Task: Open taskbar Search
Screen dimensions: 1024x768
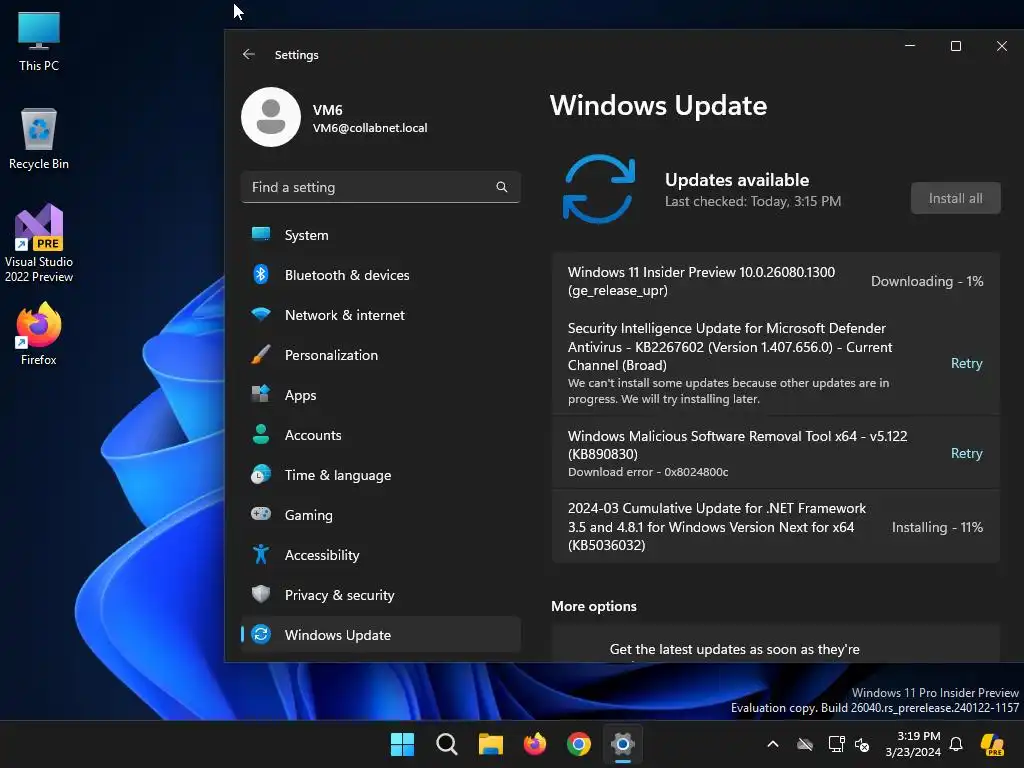Action: tap(447, 744)
